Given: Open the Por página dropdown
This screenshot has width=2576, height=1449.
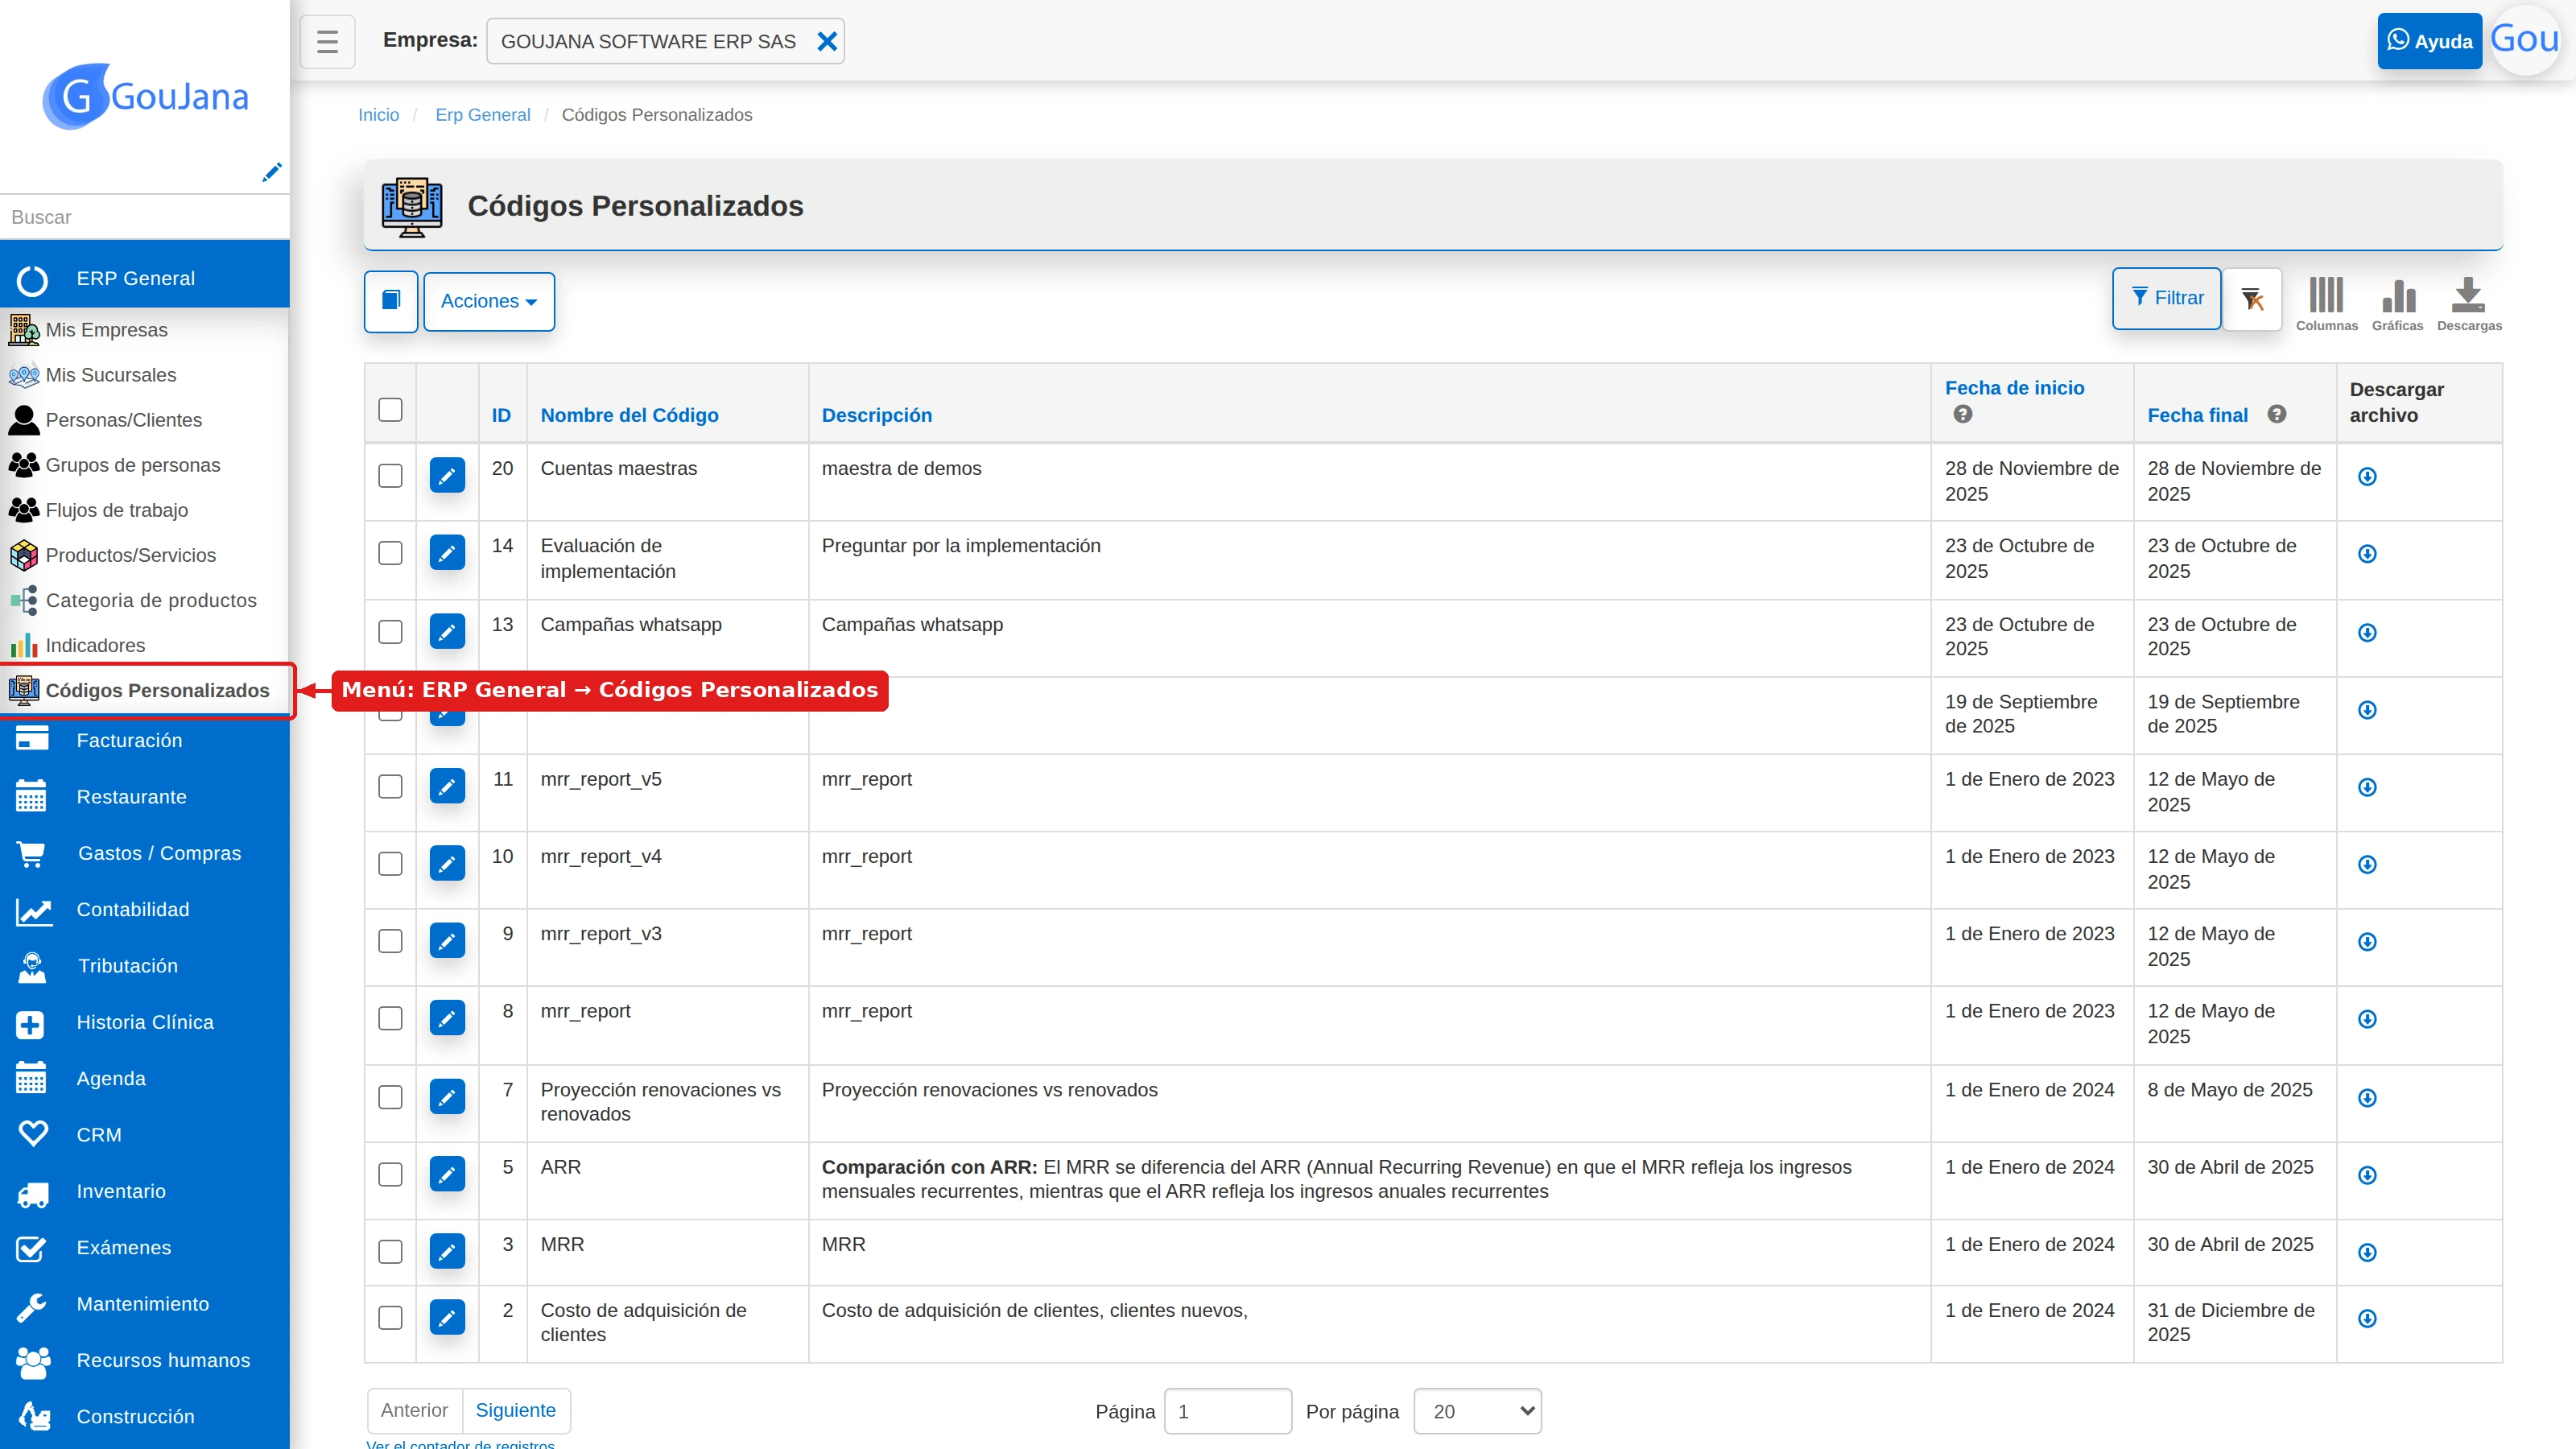Looking at the screenshot, I should [1477, 1411].
